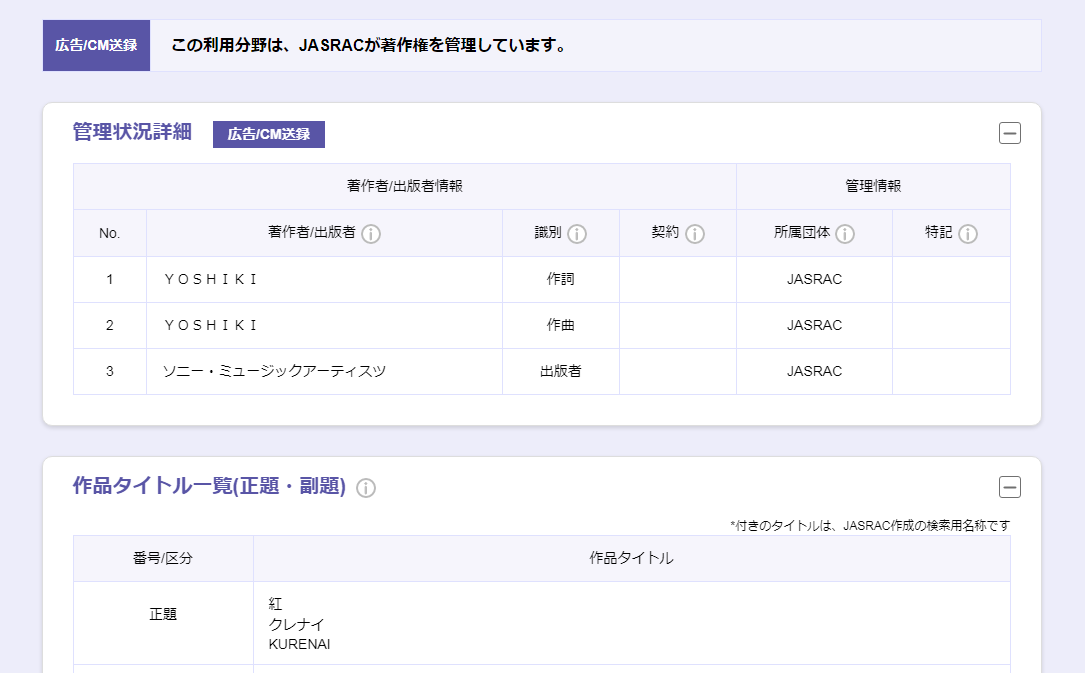Click info icon beside 著作者/出版者 header
The width and height of the screenshot is (1085, 673).
(x=371, y=234)
